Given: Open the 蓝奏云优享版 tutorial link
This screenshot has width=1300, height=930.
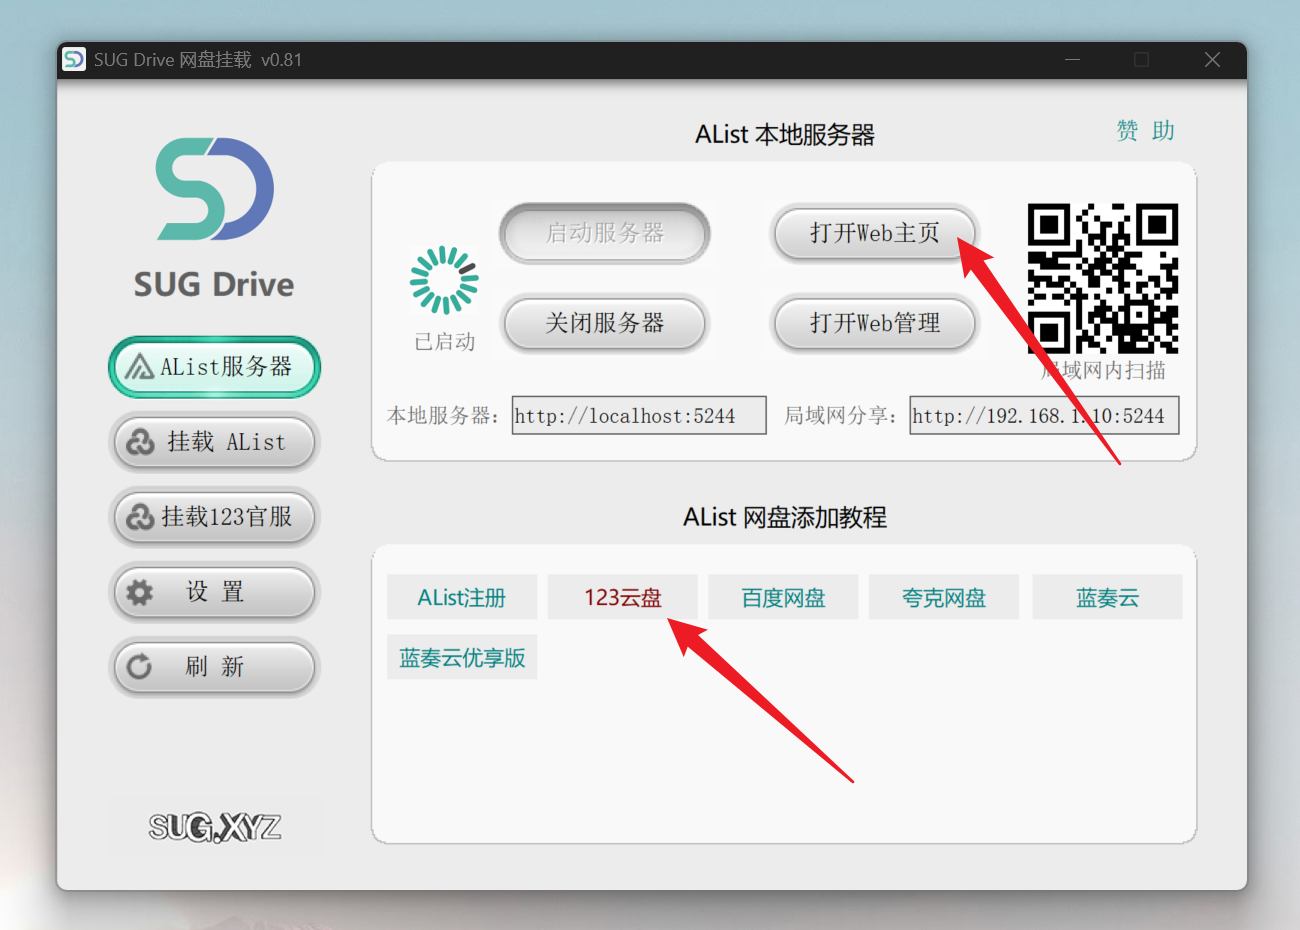Looking at the screenshot, I should click(462, 658).
